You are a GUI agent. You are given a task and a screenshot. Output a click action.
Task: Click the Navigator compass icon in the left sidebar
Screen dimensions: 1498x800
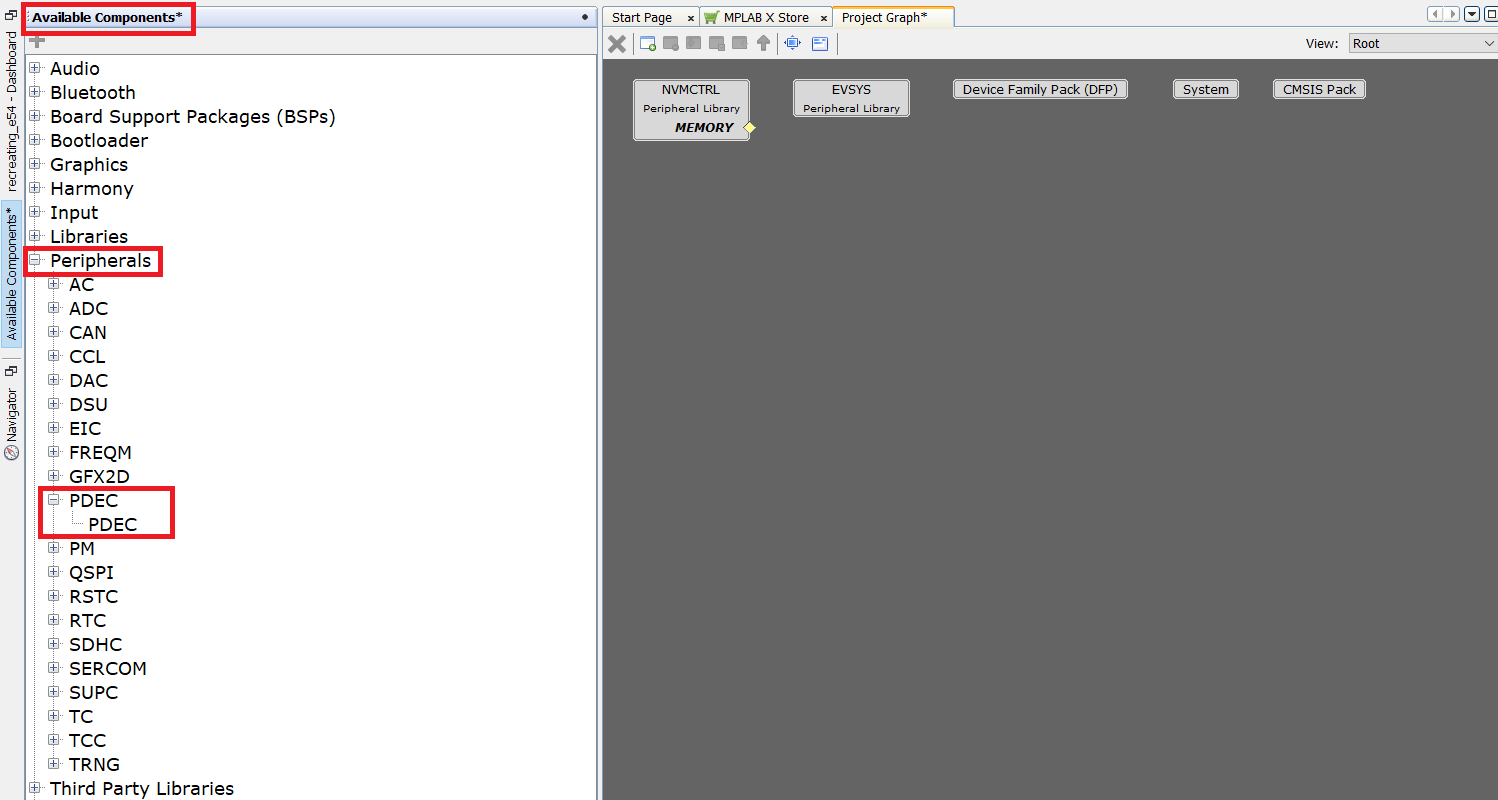pyautogui.click(x=10, y=453)
